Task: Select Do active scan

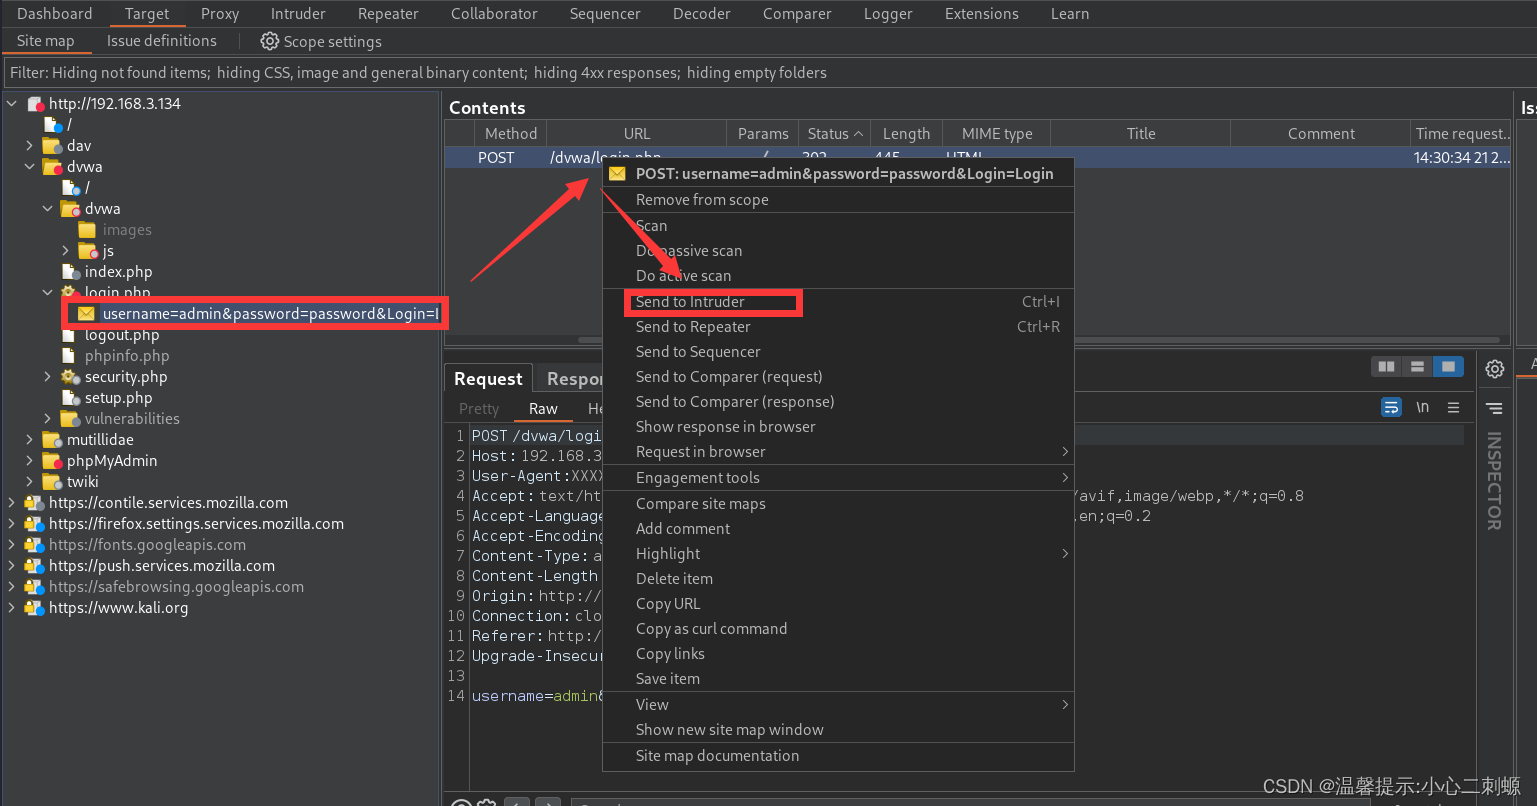Action: pyautogui.click(x=838, y=276)
